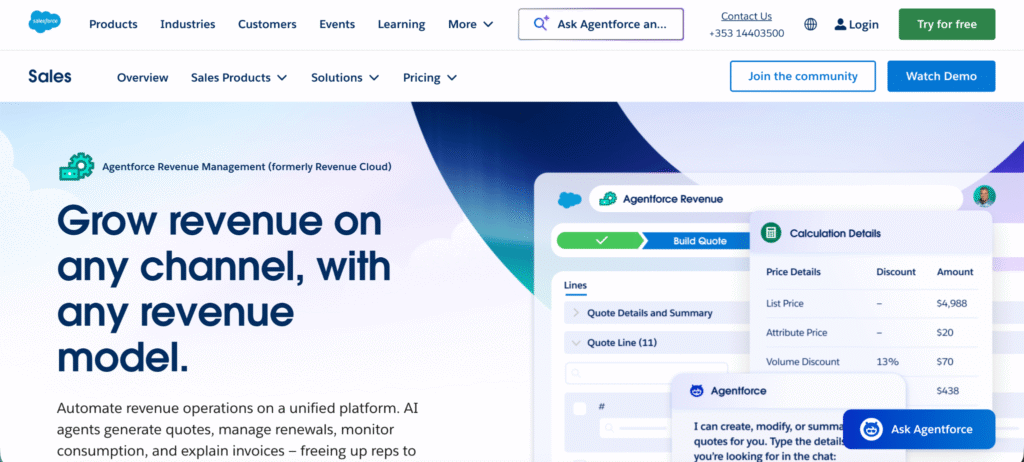Click the Calculation Details spreadsheet icon
The width and height of the screenshot is (1024, 462).
point(771,233)
